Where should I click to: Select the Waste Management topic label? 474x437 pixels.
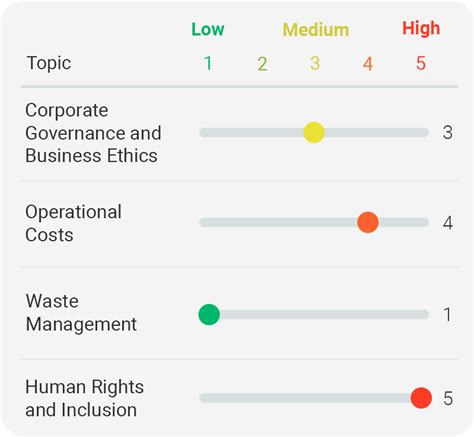81,313
